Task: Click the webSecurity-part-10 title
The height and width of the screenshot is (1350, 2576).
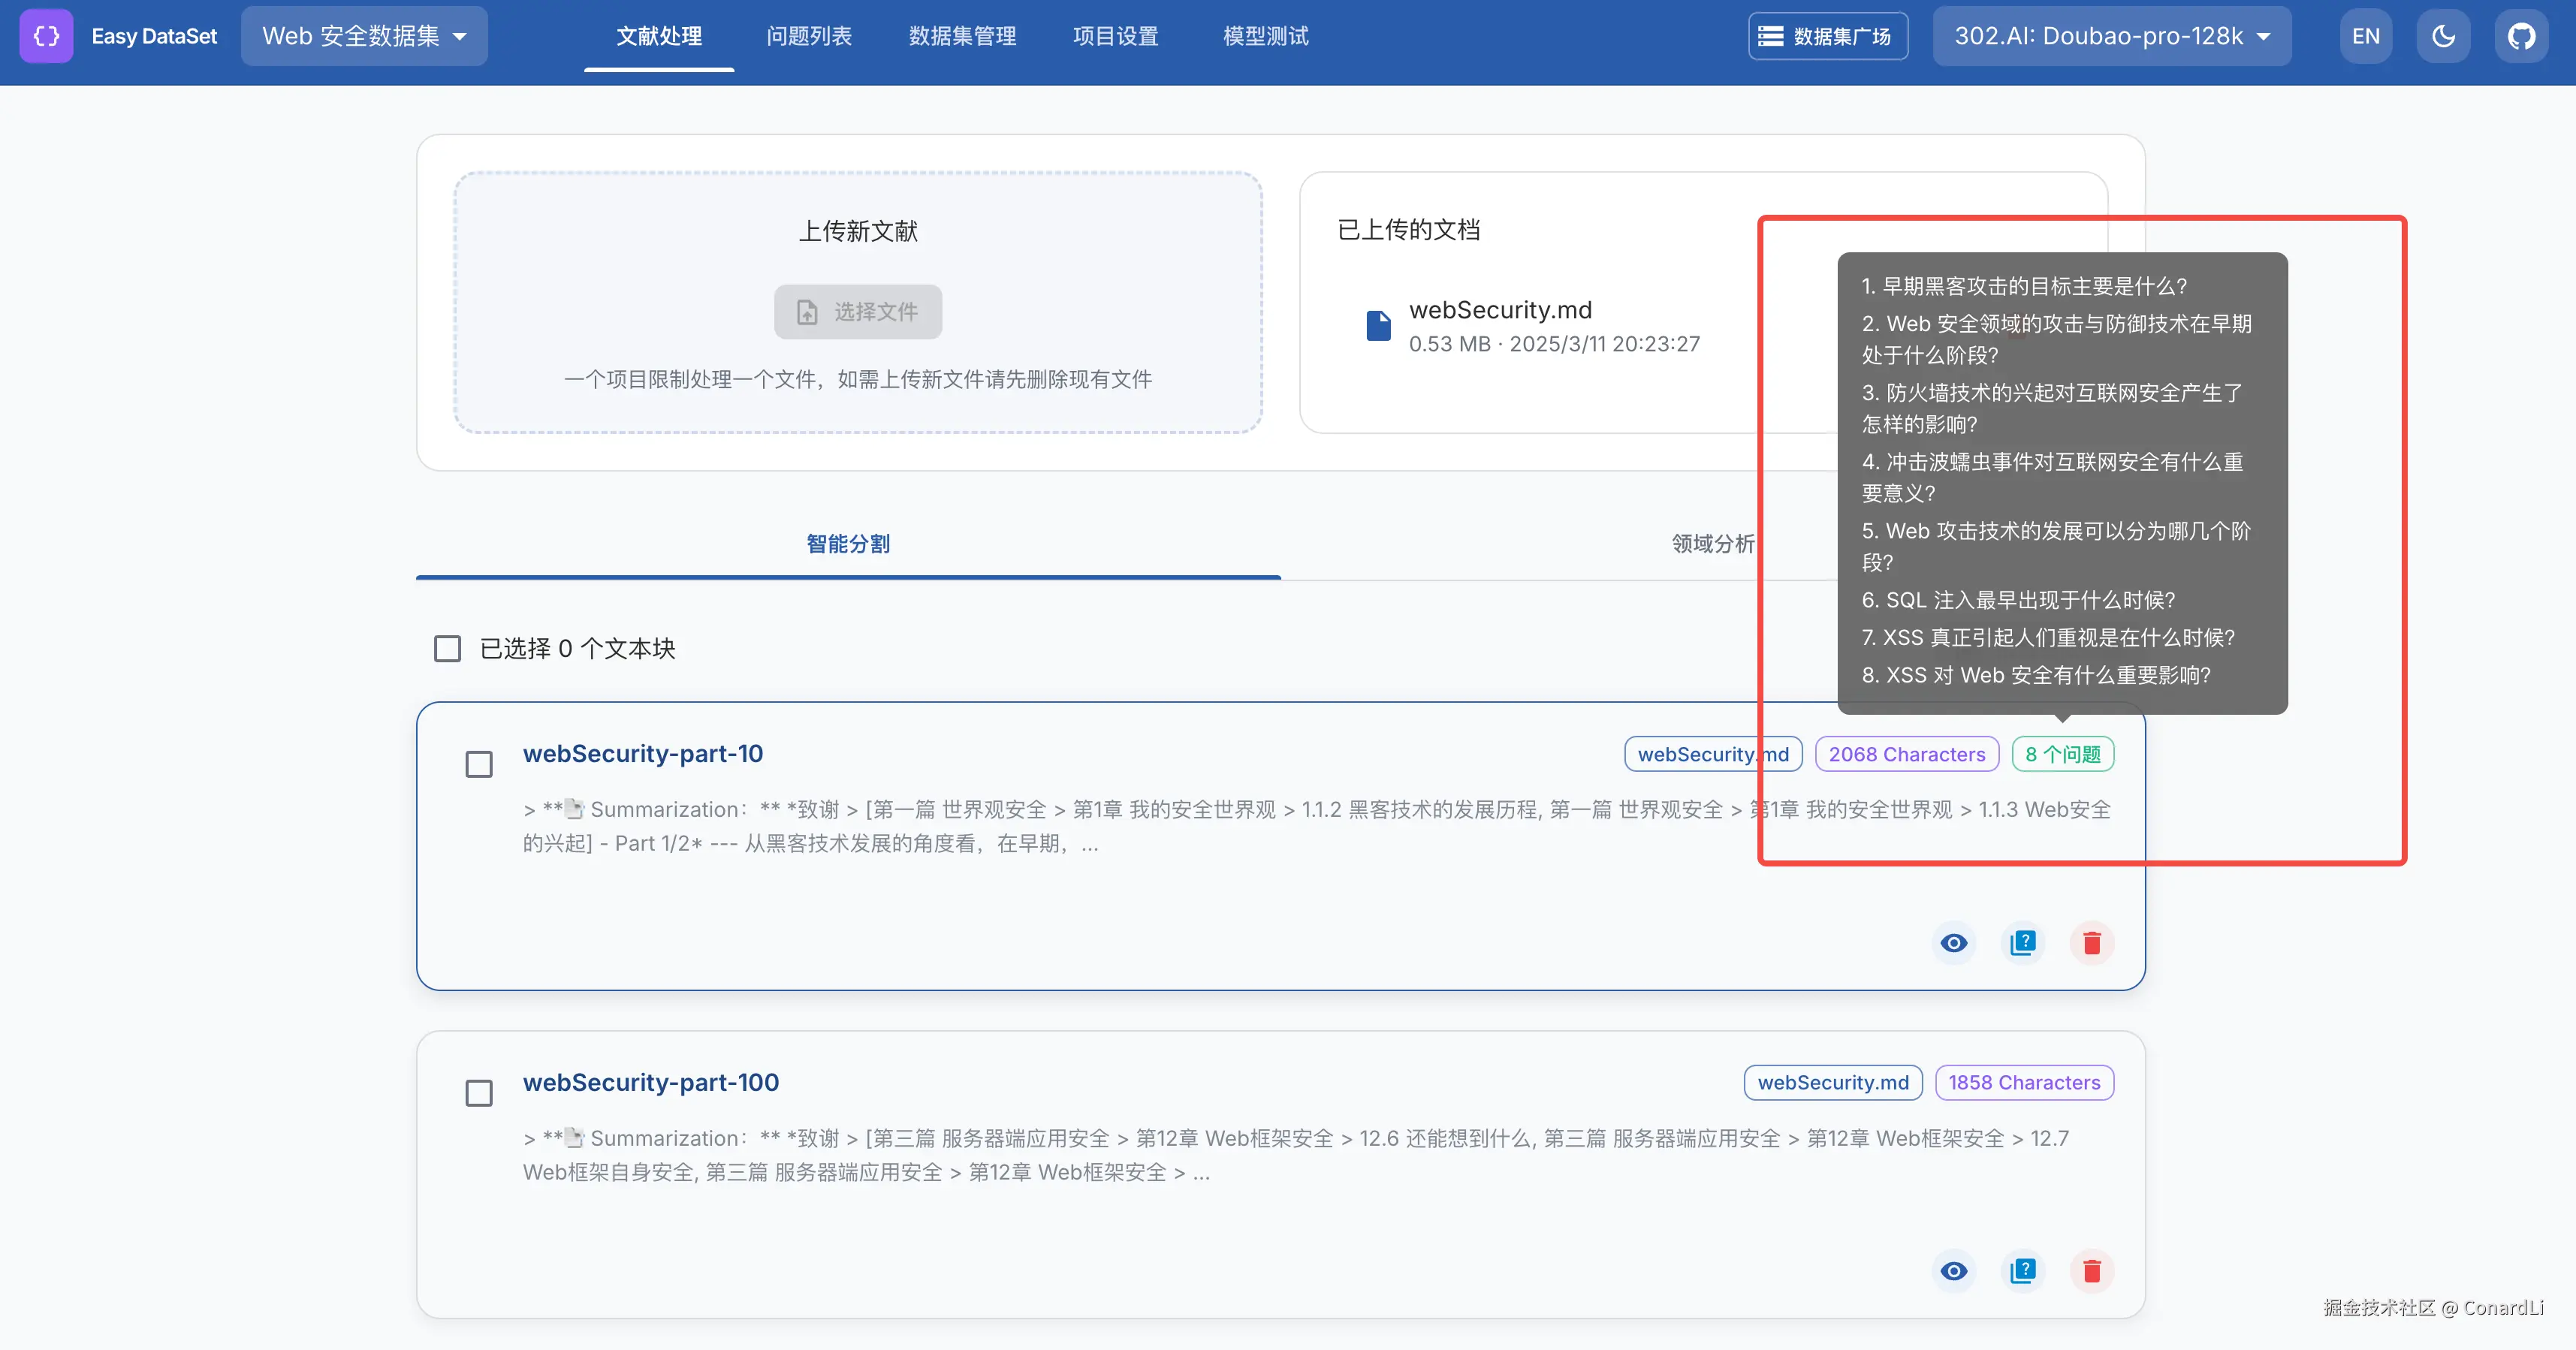Action: (x=643, y=753)
